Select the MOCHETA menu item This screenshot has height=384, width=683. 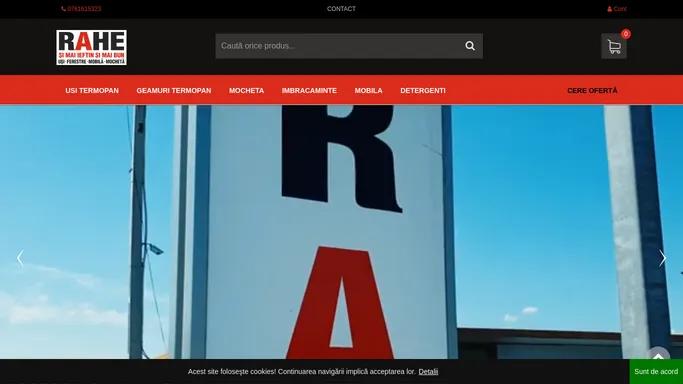247,91
